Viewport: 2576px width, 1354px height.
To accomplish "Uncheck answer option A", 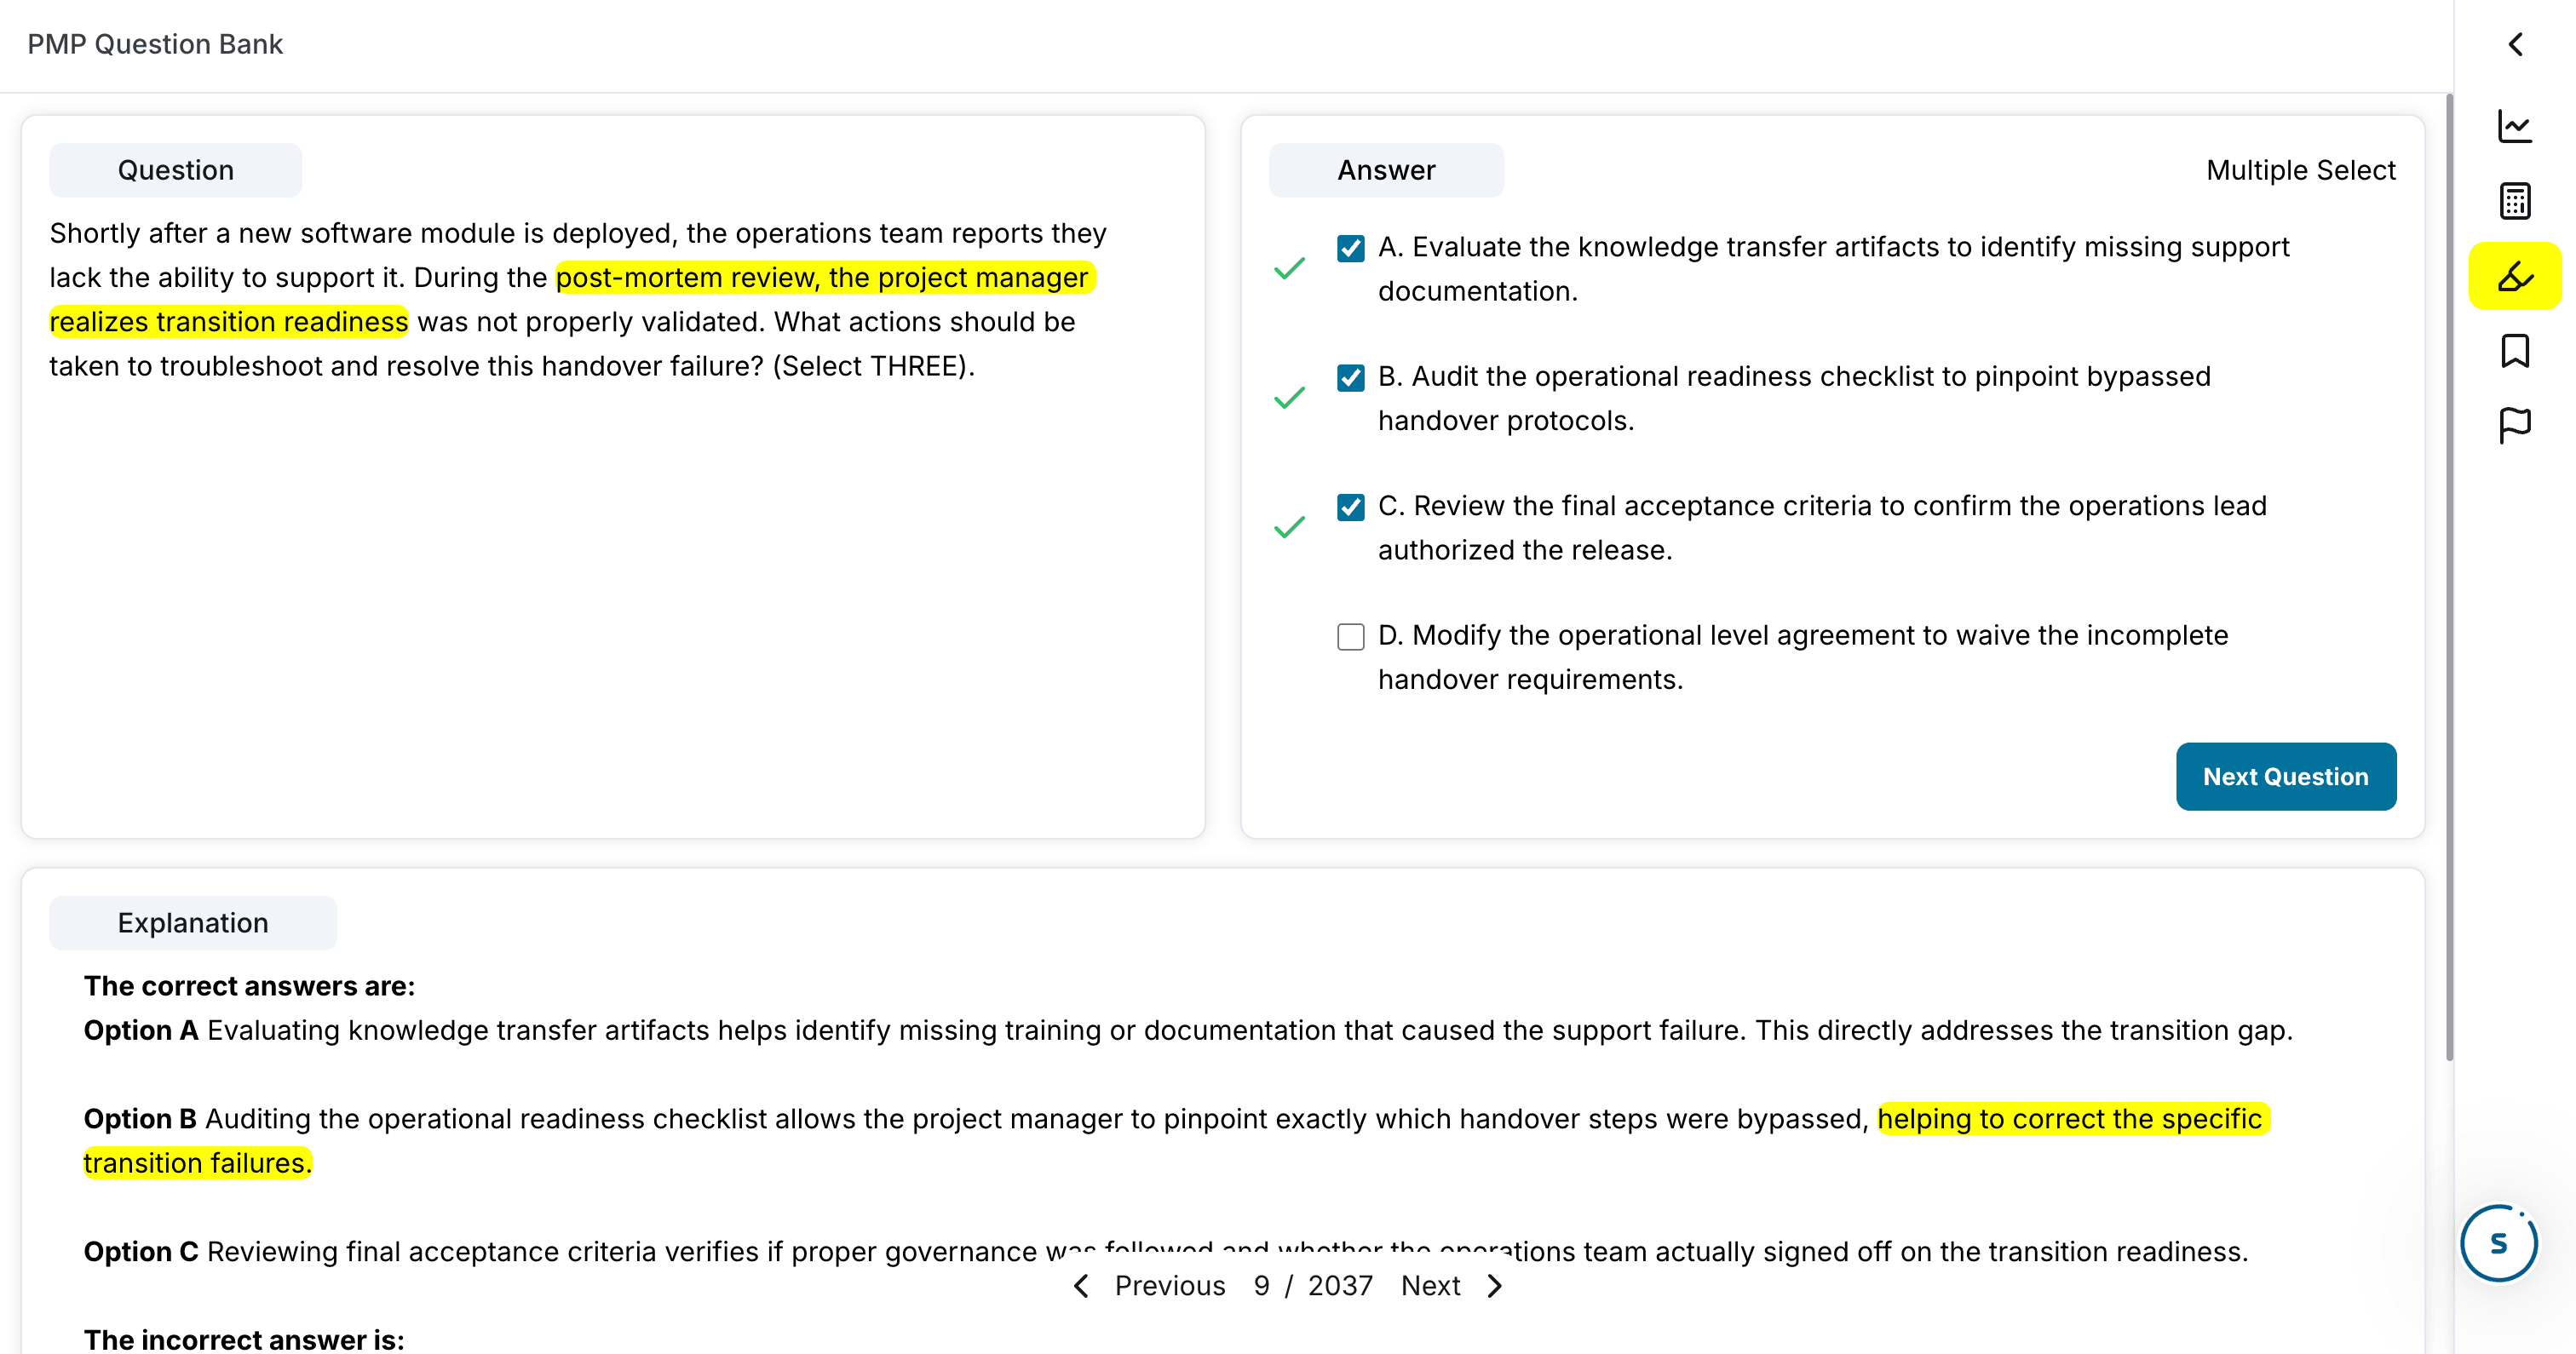I will 1350,248.
